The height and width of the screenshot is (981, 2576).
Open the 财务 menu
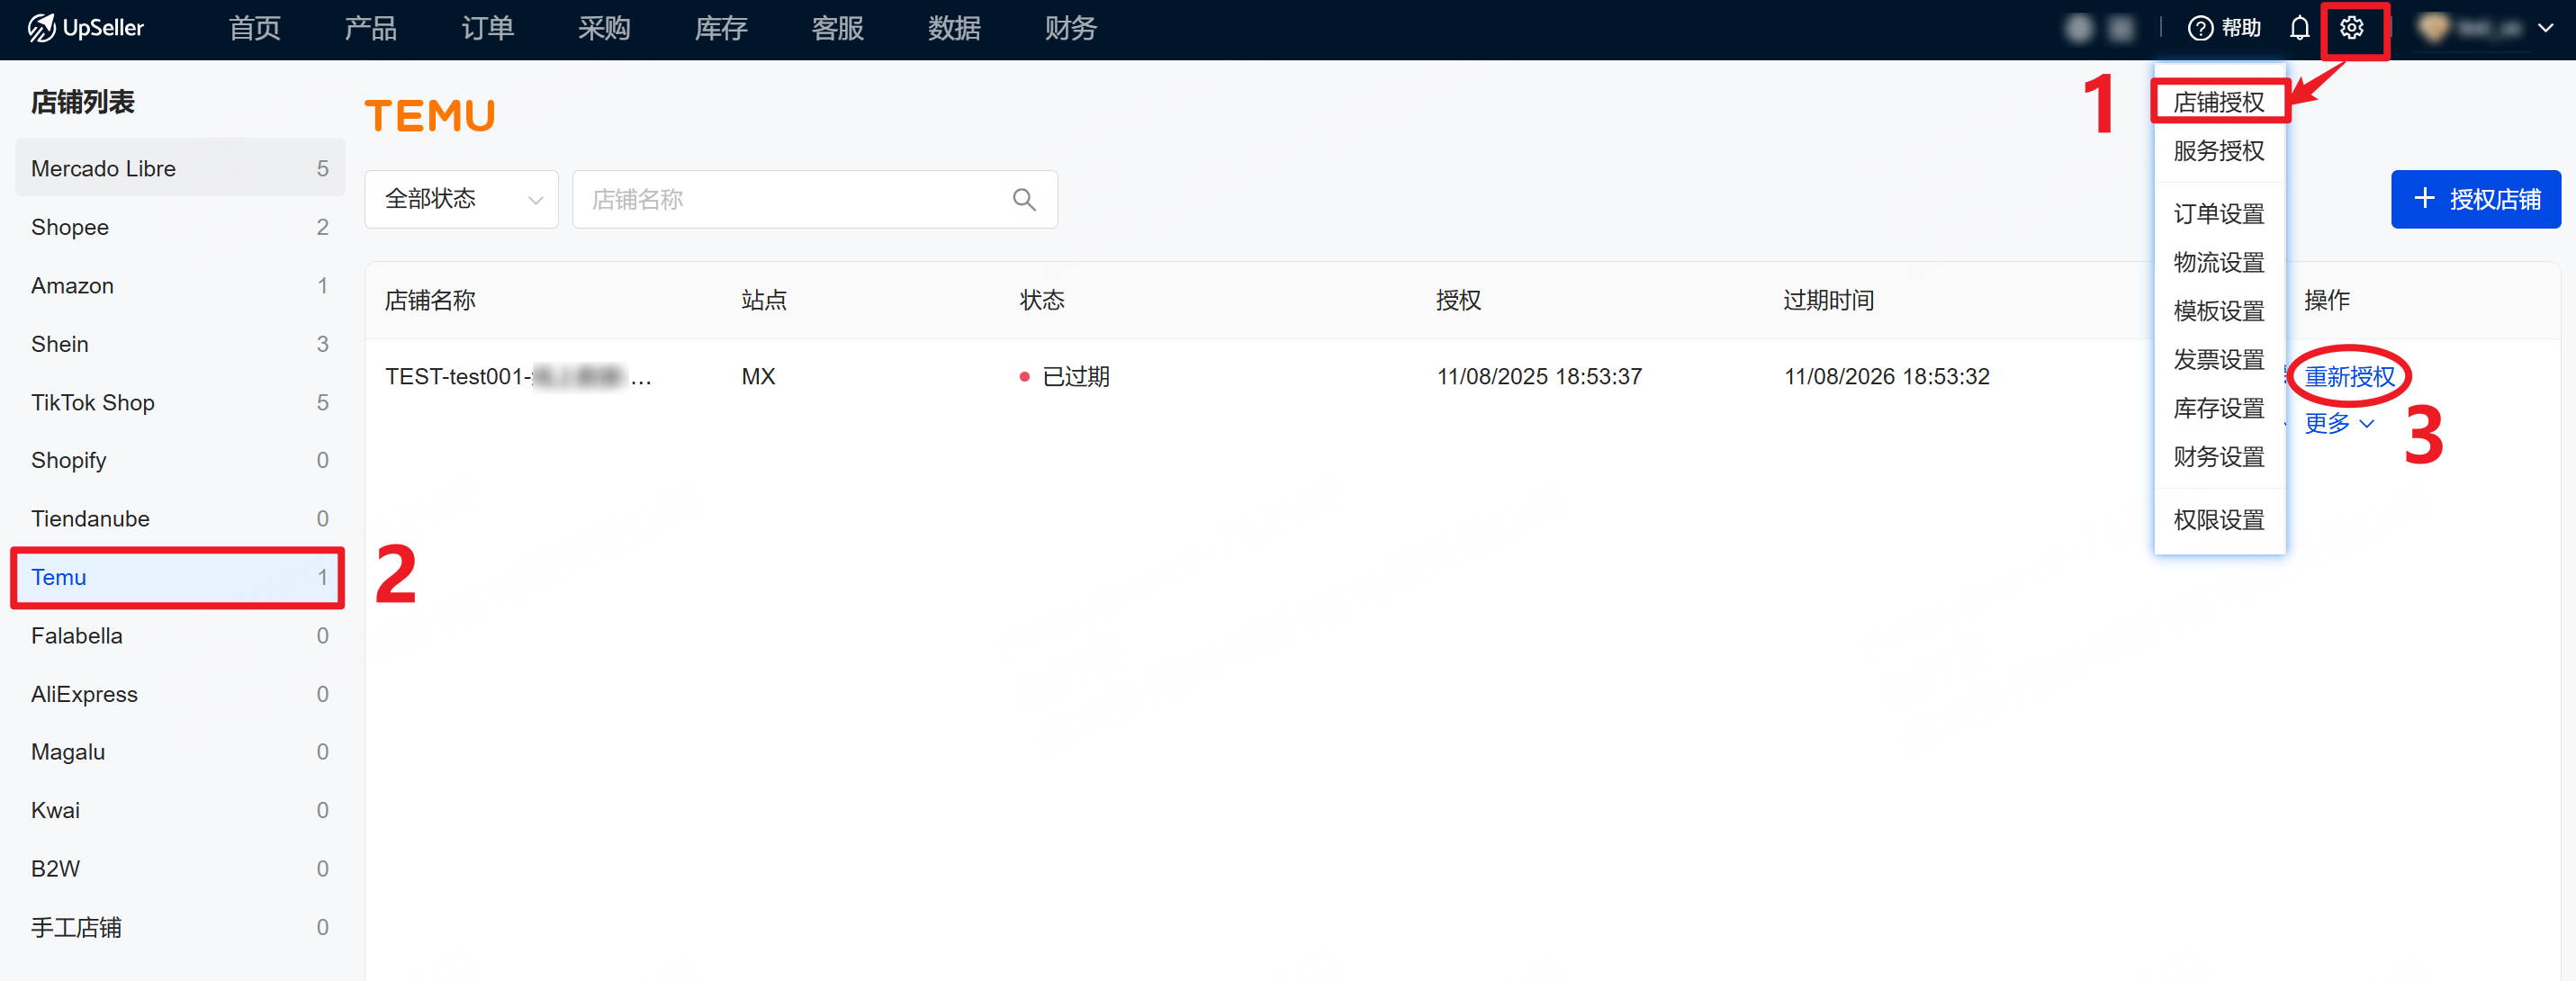tap(1070, 28)
